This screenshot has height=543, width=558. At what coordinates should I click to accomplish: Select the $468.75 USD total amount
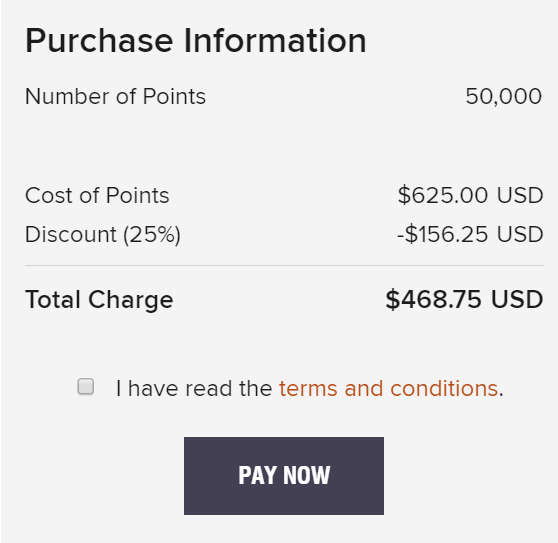(464, 299)
